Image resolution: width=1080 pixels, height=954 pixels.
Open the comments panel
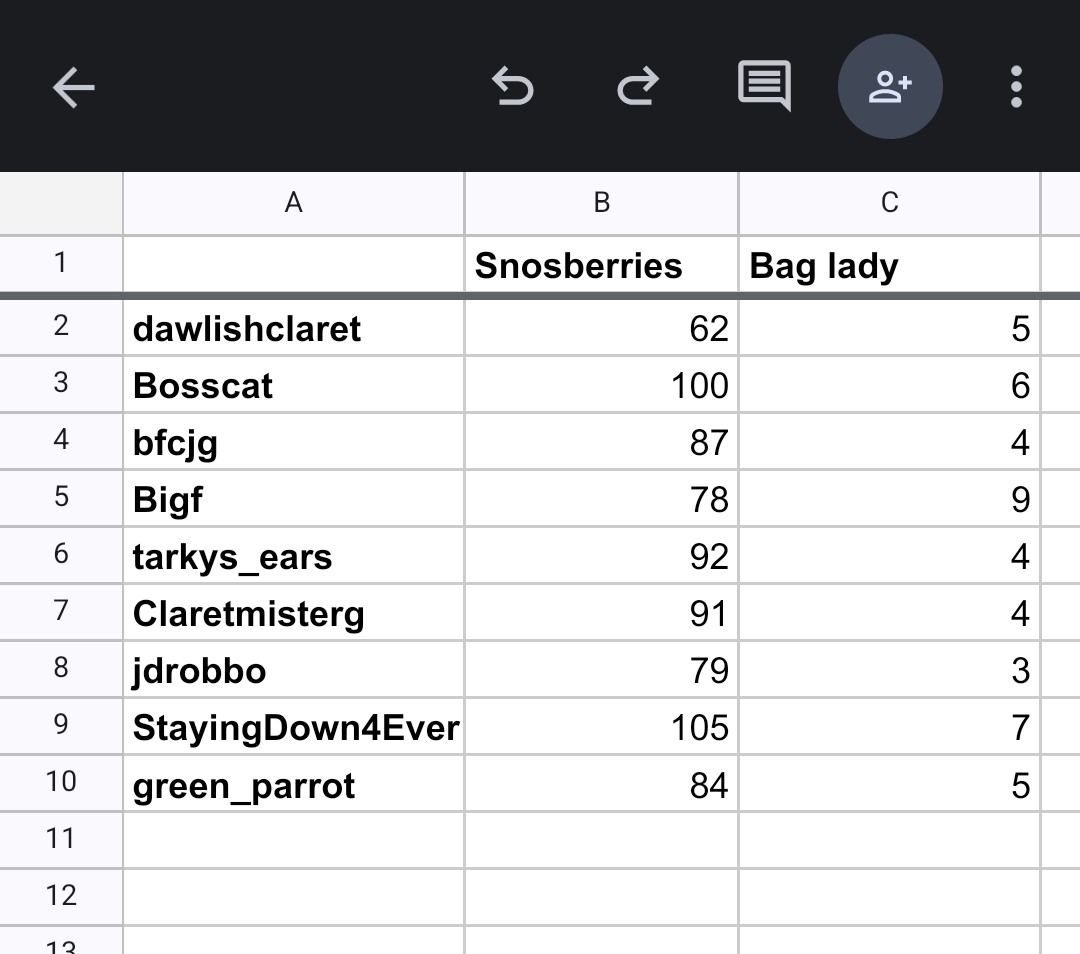(764, 86)
